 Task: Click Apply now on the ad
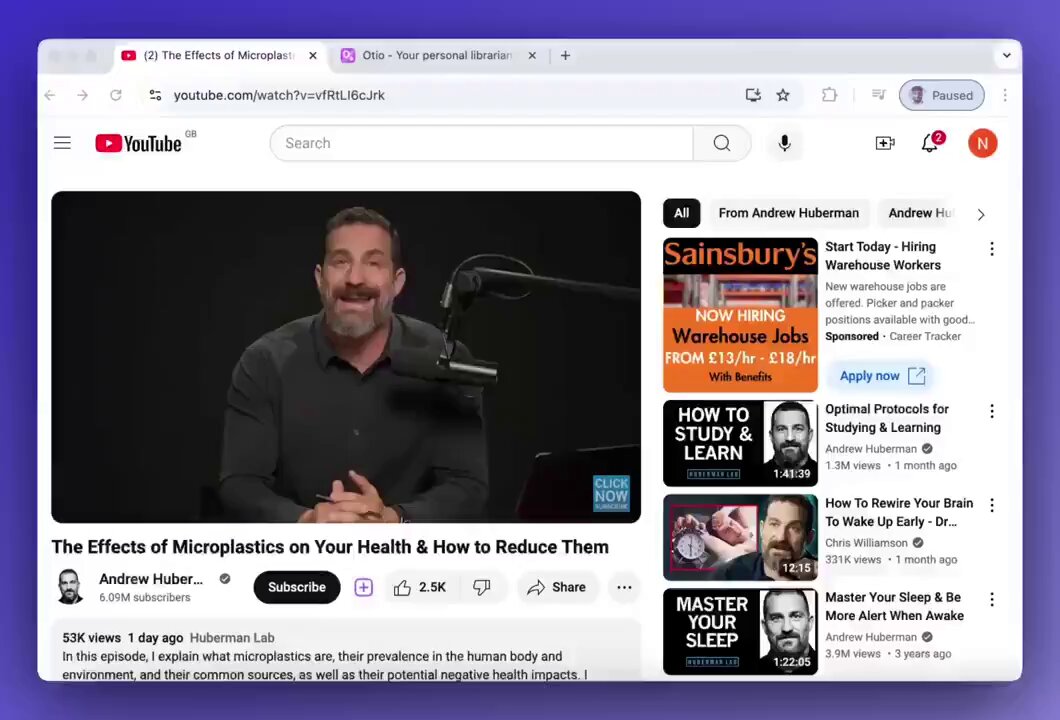[x=882, y=376]
